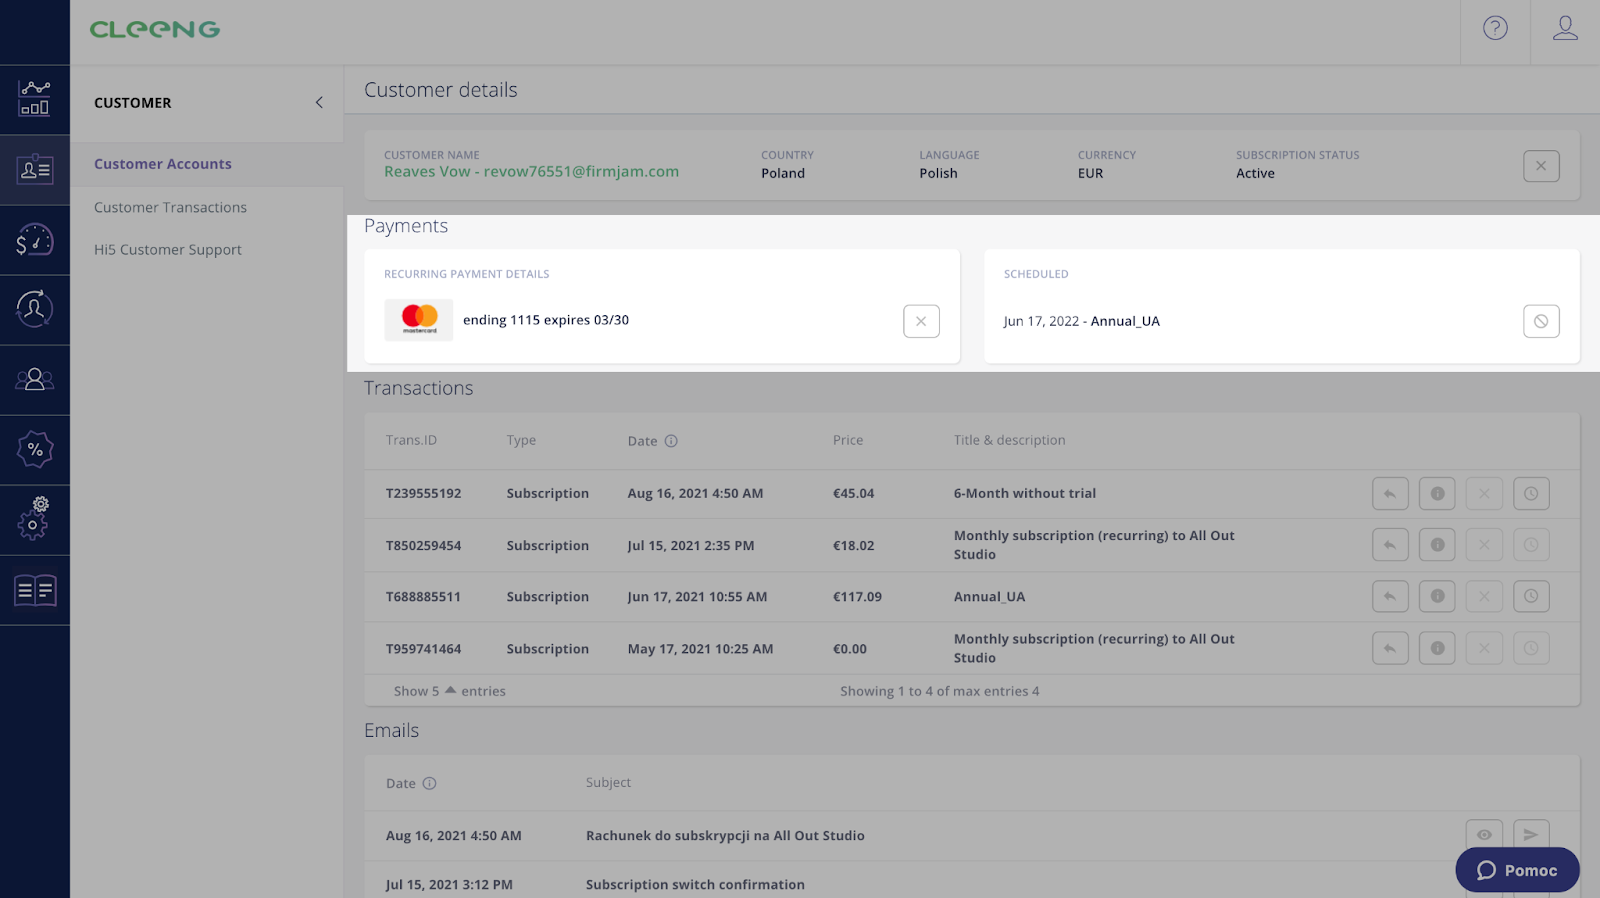Click the Transactions Date info icon
This screenshot has height=898, width=1600.
pos(671,441)
